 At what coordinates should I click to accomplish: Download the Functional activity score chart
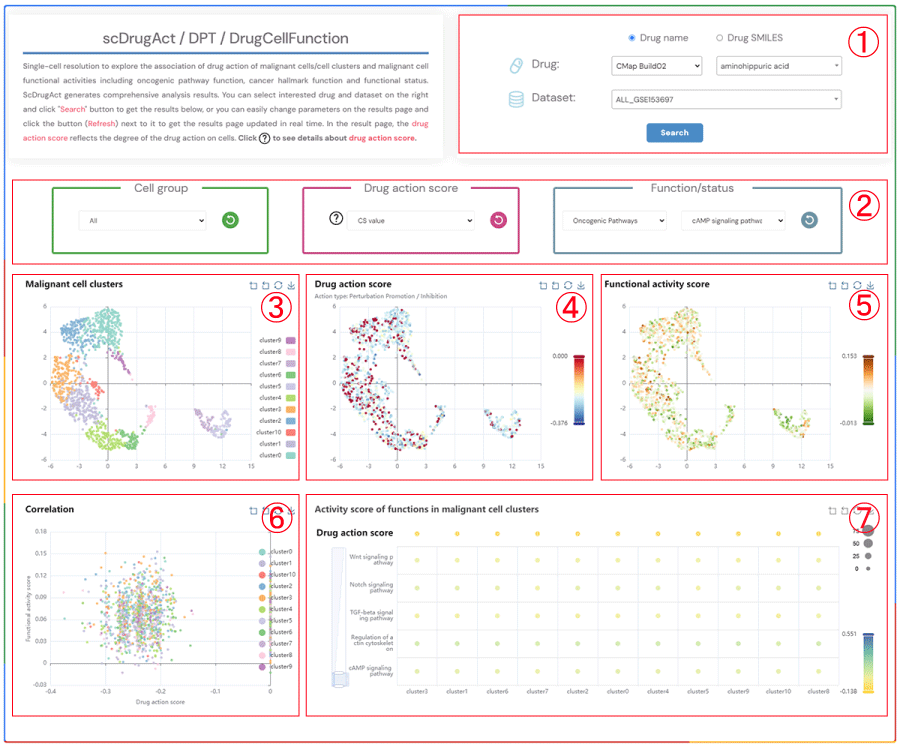click(870, 285)
